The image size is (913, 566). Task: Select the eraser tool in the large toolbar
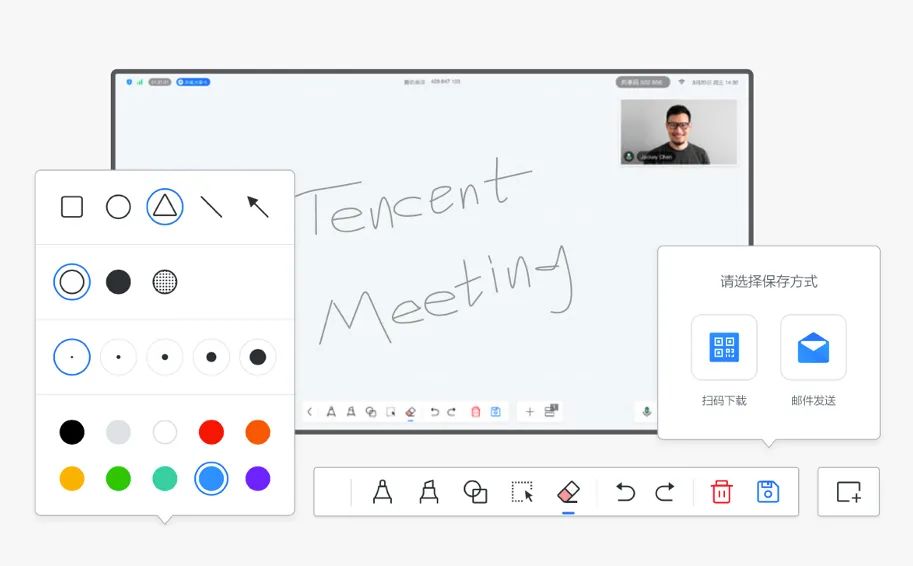[568, 492]
